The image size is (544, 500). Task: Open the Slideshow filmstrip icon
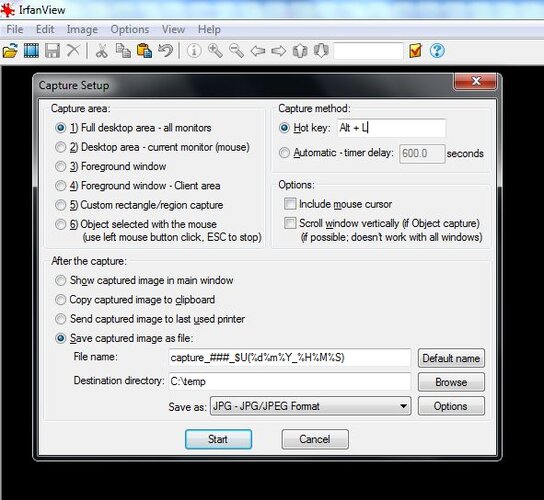31,51
